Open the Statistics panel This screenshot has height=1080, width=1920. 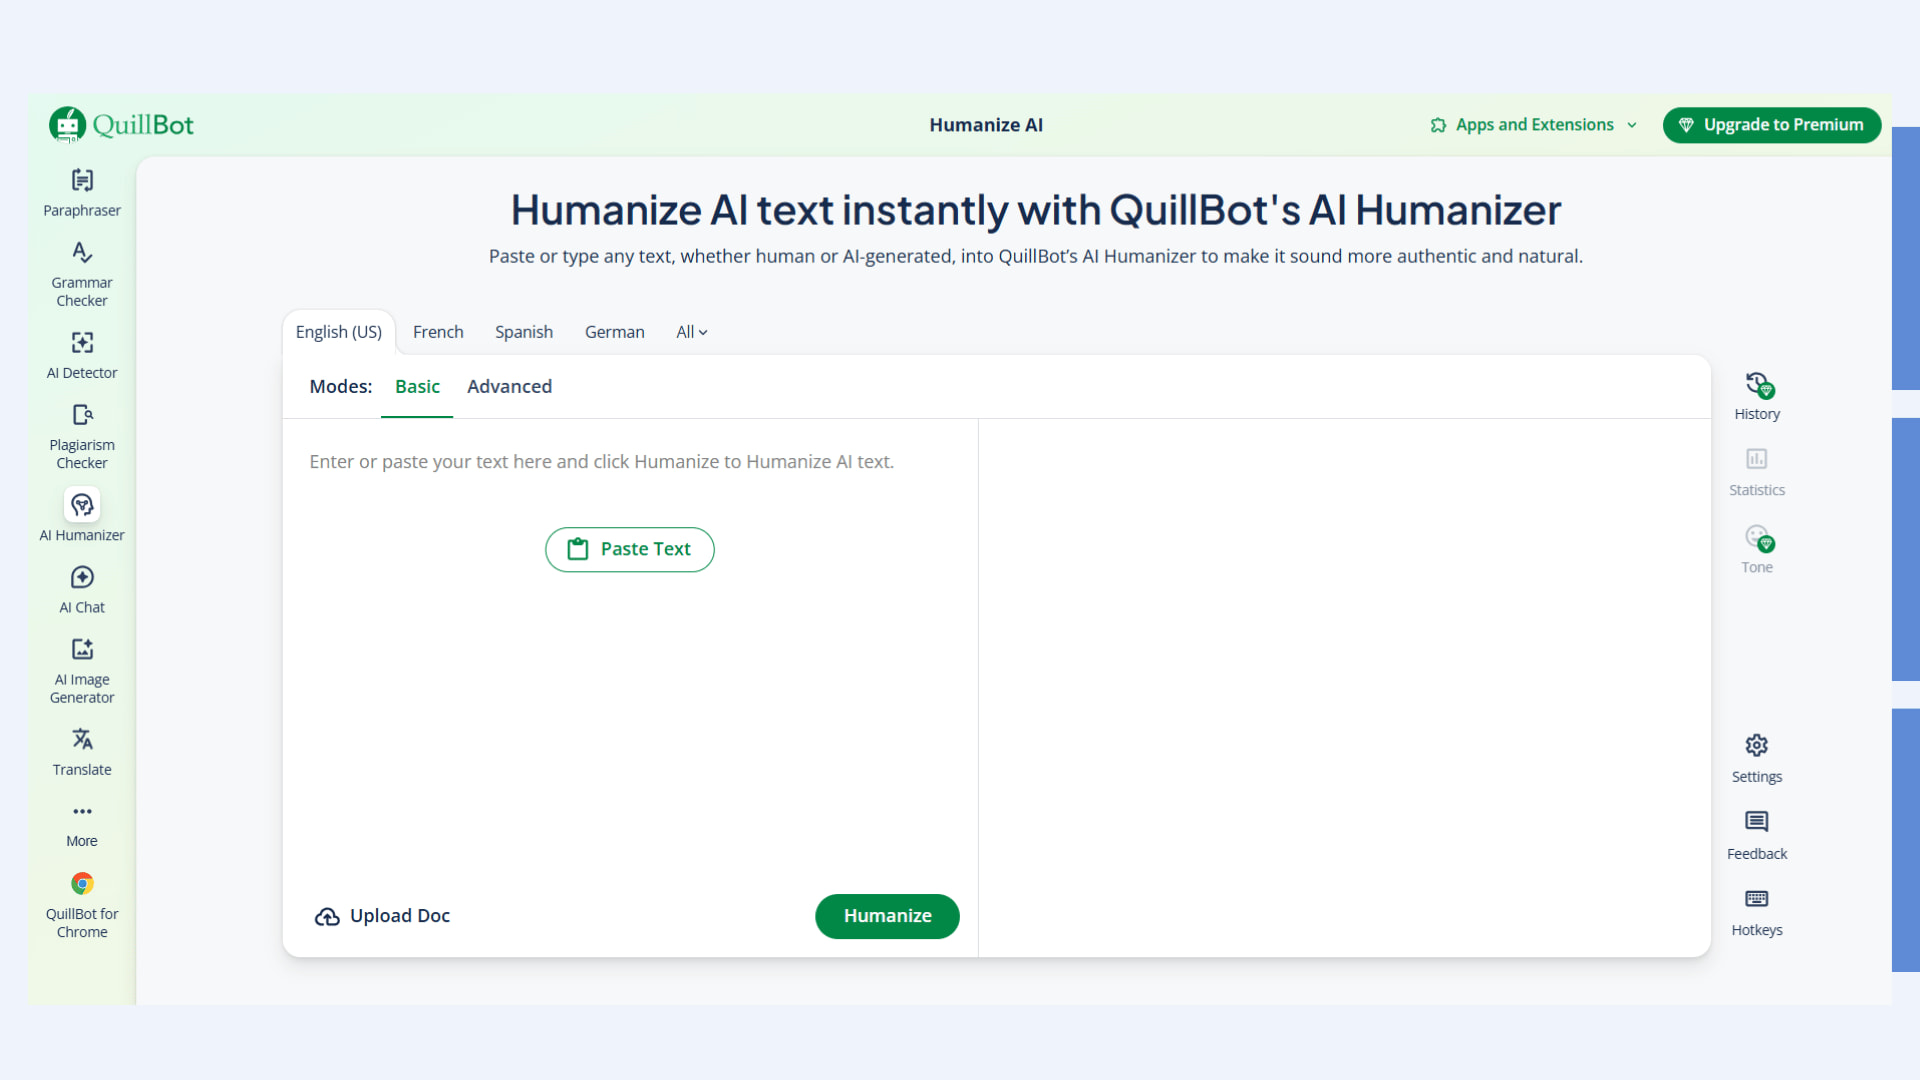click(x=1757, y=470)
